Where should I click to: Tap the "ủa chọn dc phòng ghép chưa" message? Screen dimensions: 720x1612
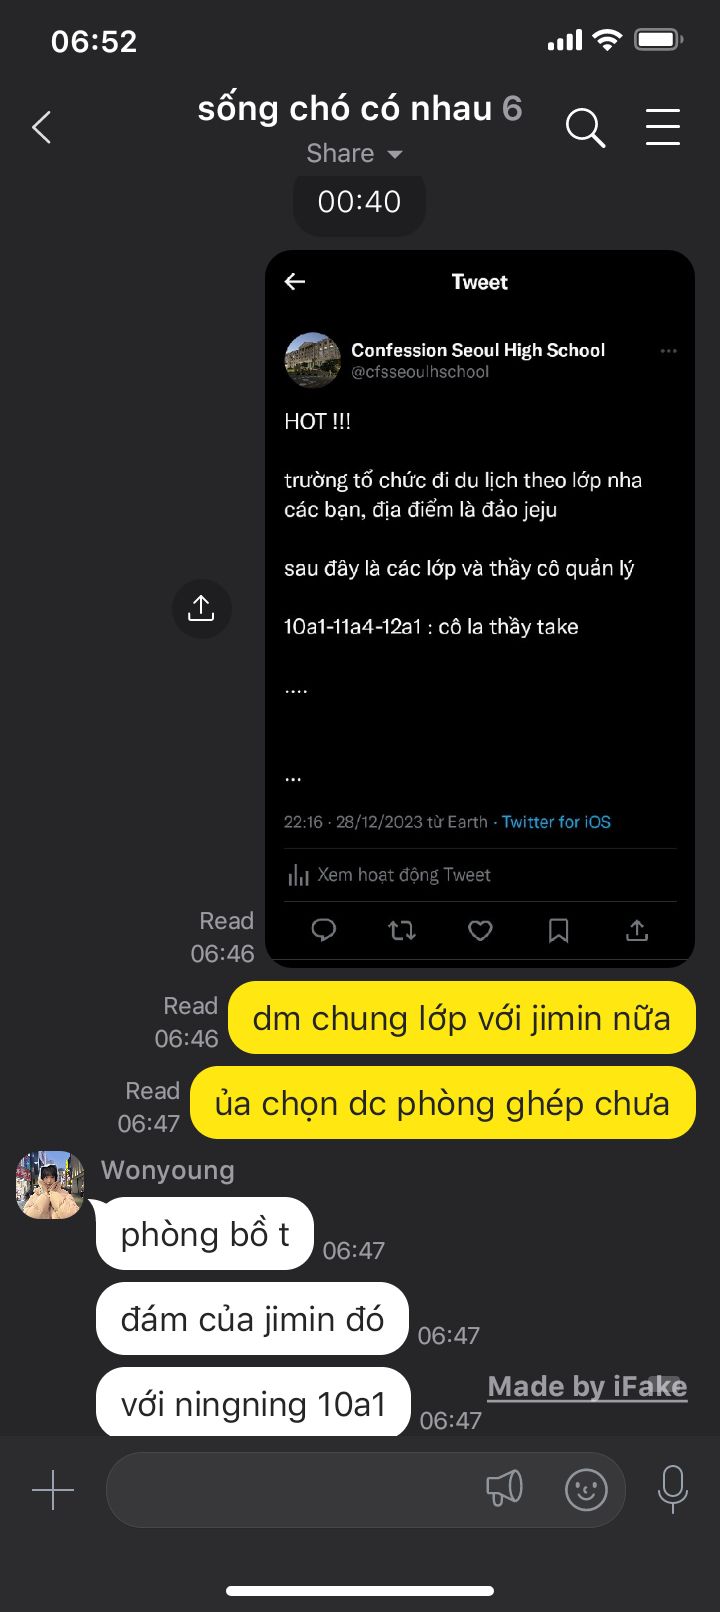(442, 1103)
